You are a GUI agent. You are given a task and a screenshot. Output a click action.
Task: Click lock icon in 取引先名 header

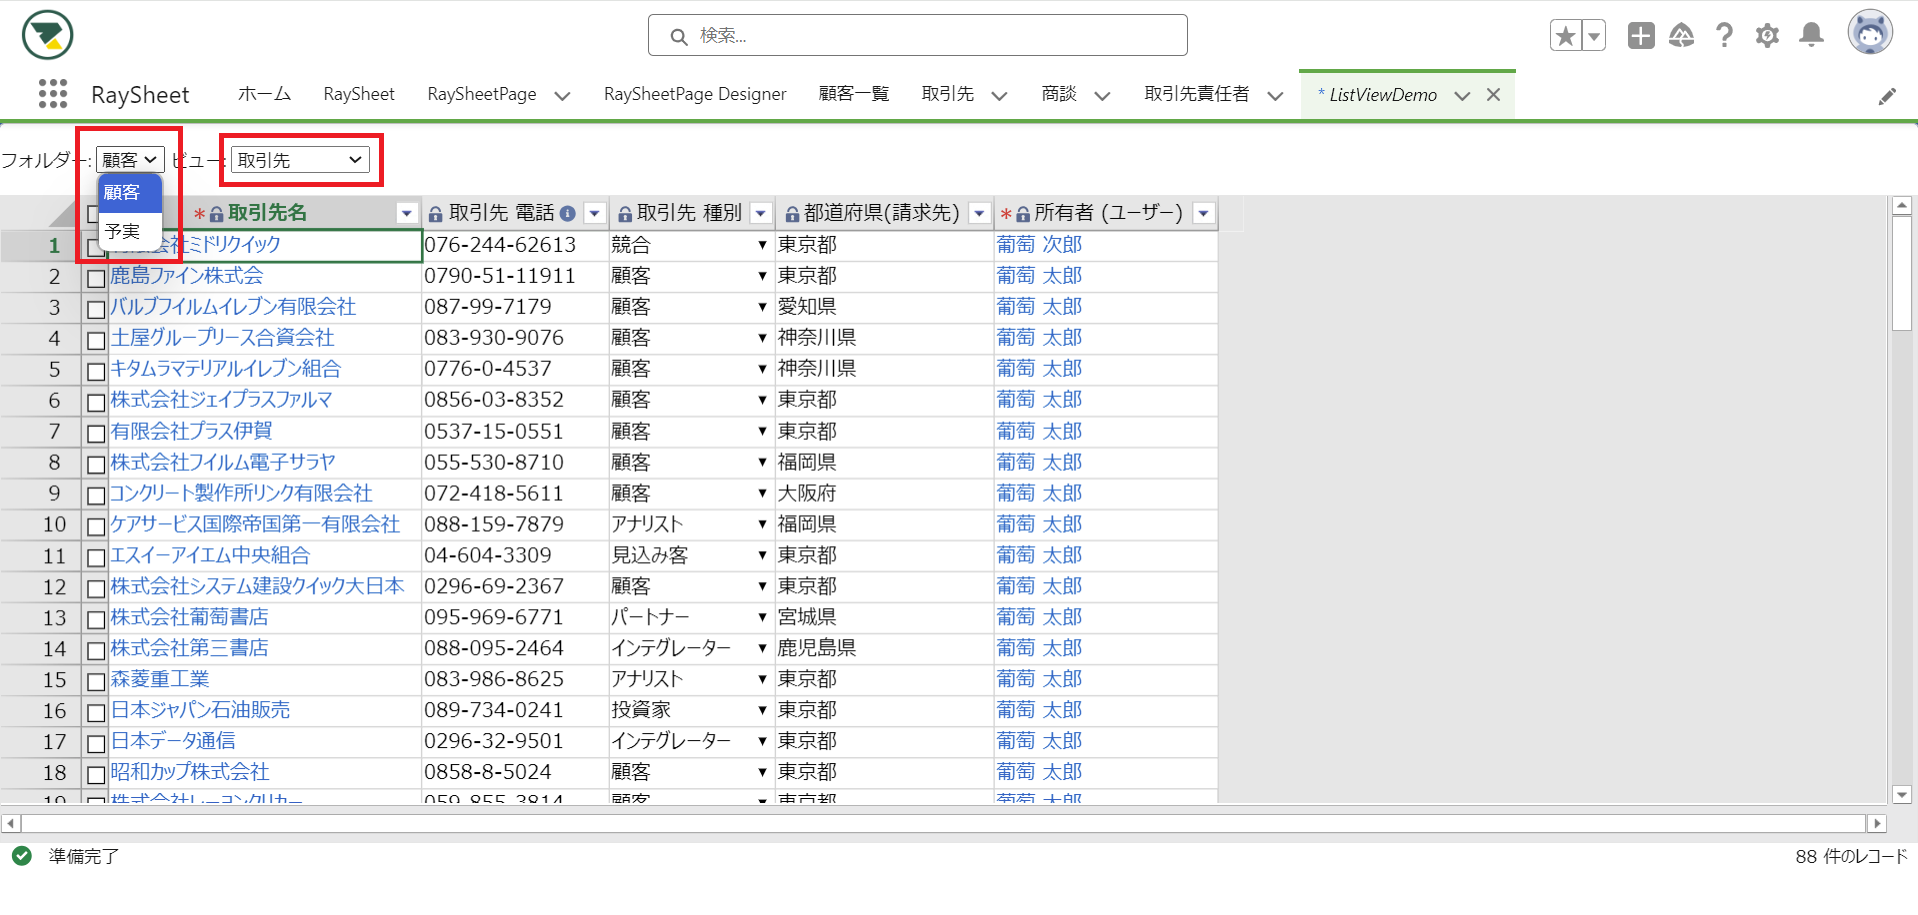coord(216,214)
